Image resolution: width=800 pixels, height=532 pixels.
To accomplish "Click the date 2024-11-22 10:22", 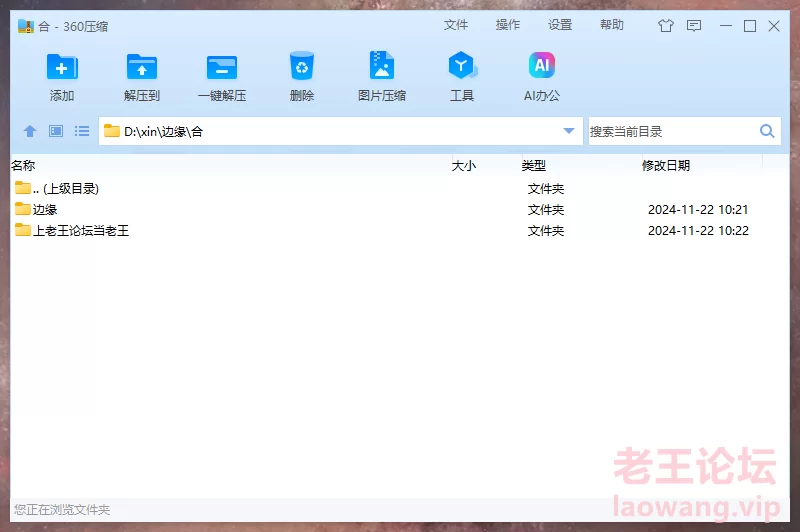I will point(698,231).
